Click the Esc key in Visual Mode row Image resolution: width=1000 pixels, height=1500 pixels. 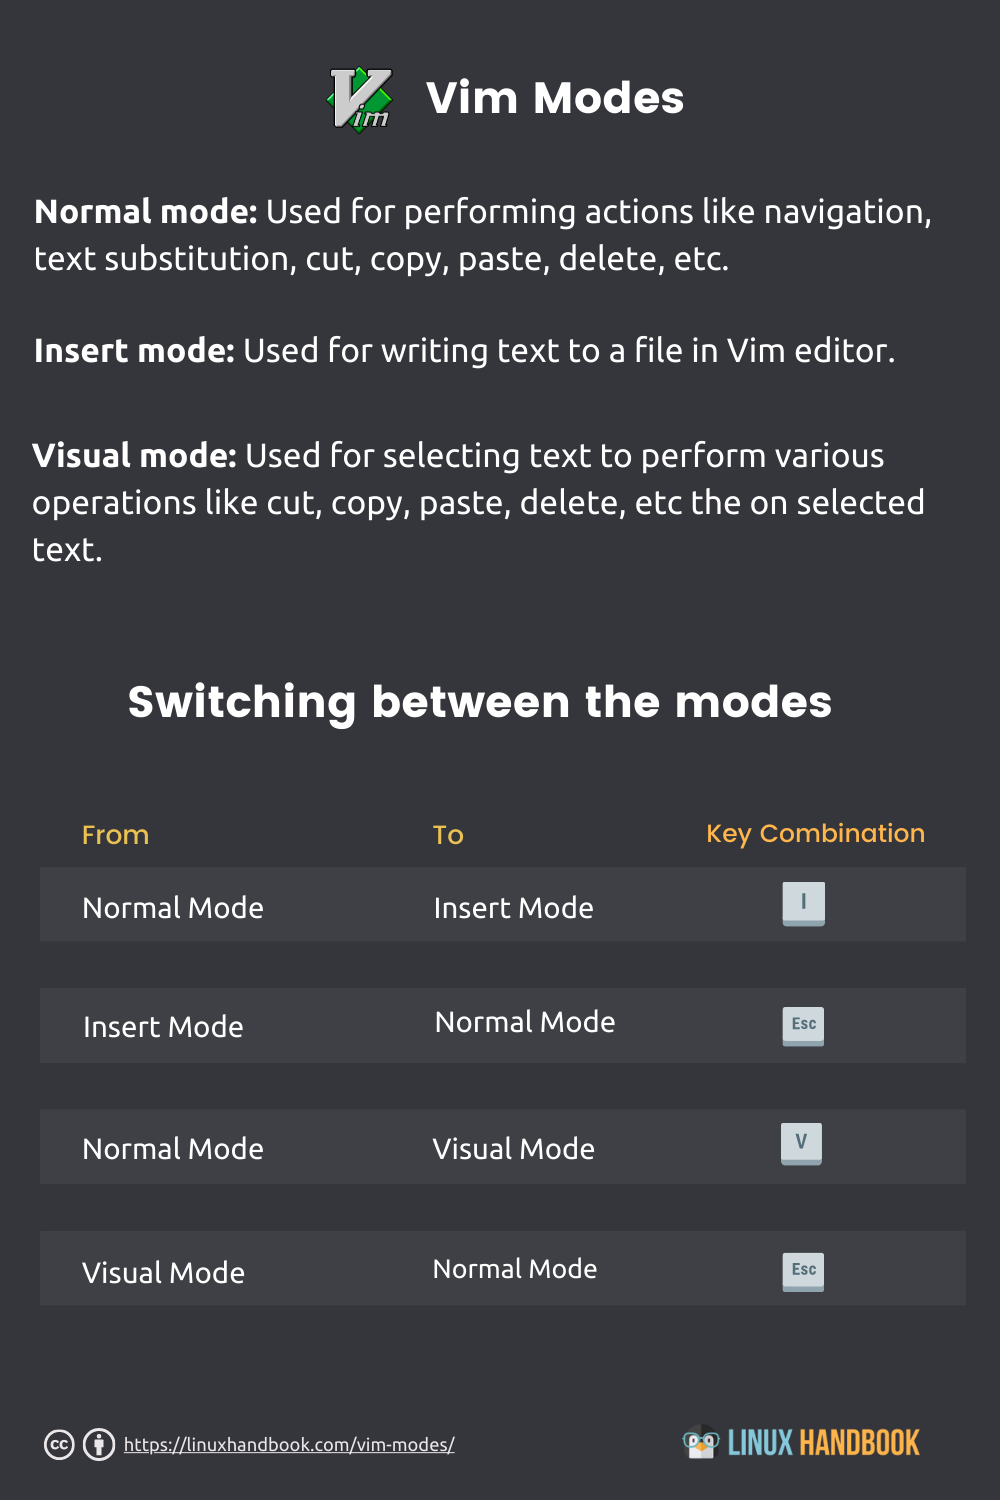[x=803, y=1271]
